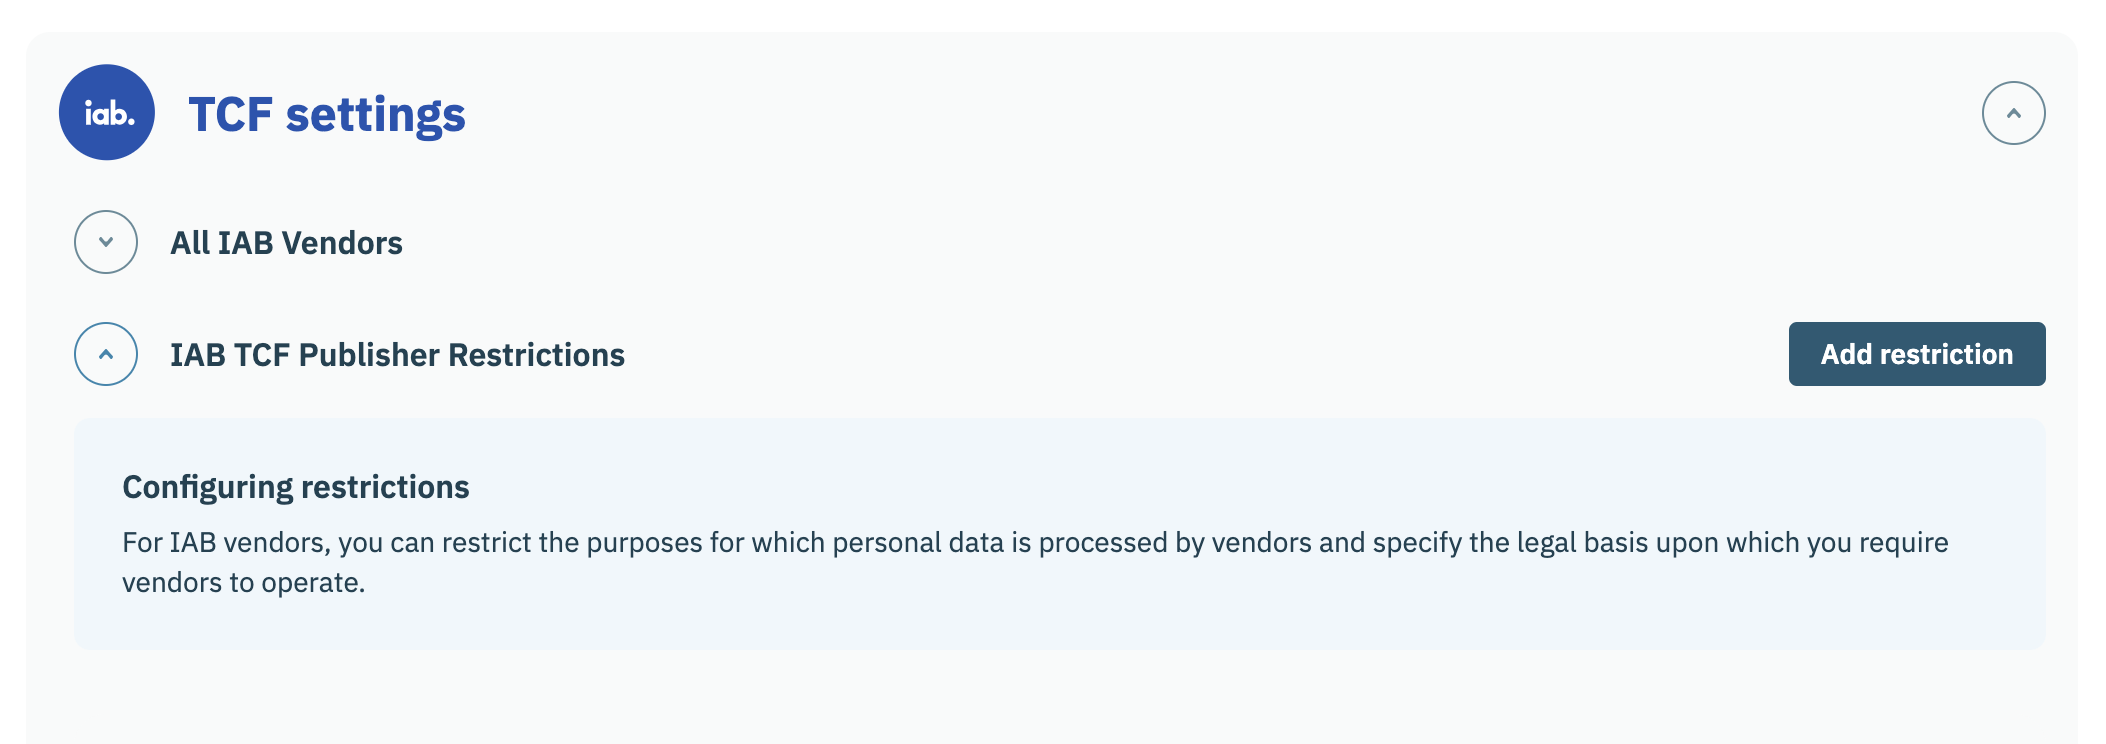Click the Configuring restrictions heading

pyautogui.click(x=295, y=487)
